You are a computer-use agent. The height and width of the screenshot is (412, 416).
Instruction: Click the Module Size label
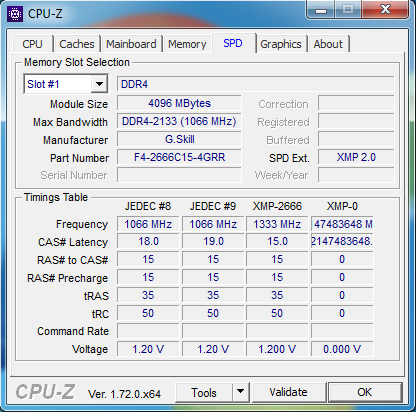click(x=79, y=104)
